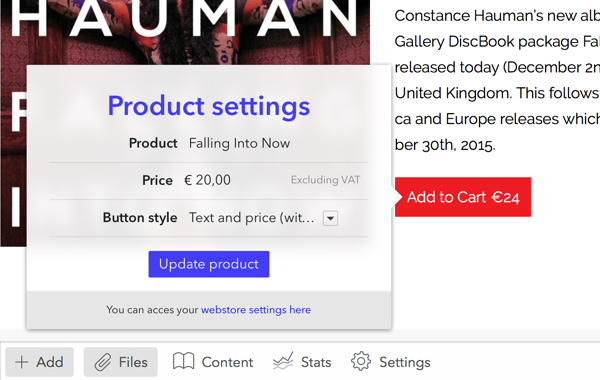Open the Add toolbar button label

coord(50,362)
